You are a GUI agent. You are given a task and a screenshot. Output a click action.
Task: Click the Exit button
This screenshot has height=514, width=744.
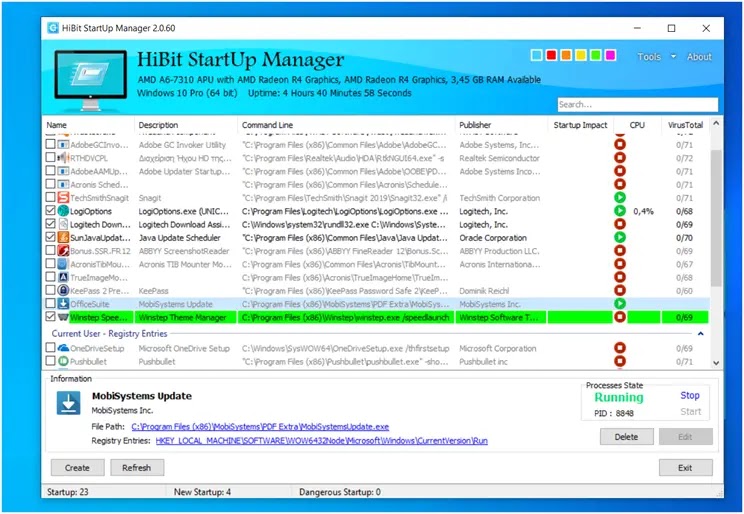click(685, 467)
